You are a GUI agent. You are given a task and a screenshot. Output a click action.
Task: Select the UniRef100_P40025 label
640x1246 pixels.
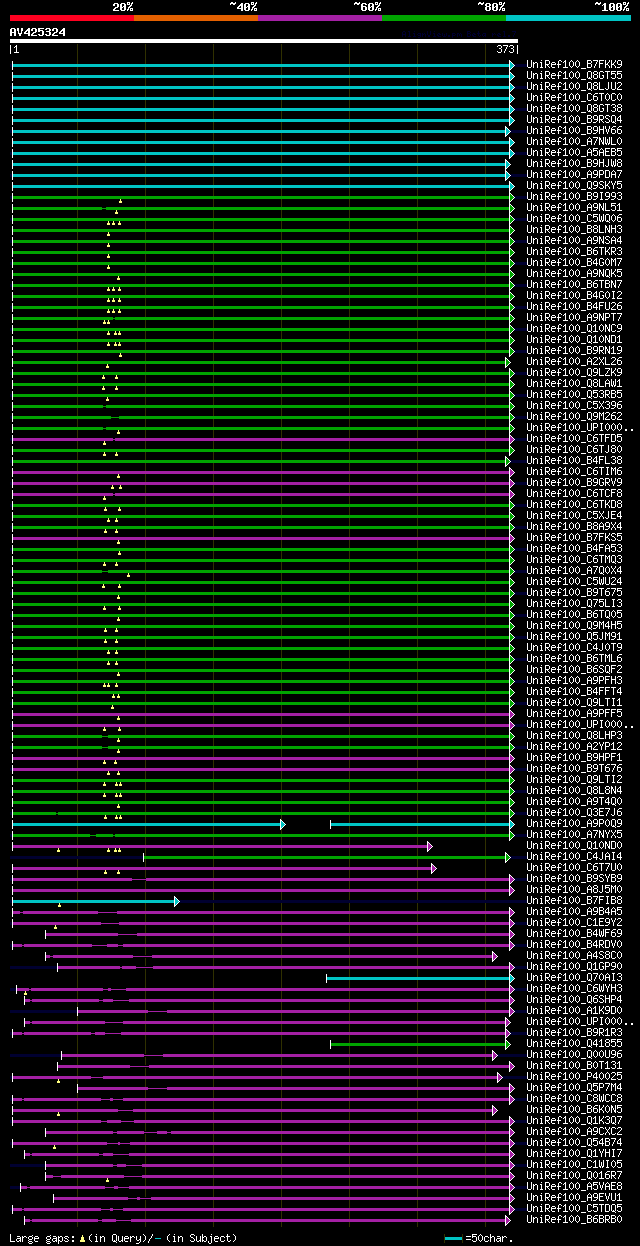574,1077
